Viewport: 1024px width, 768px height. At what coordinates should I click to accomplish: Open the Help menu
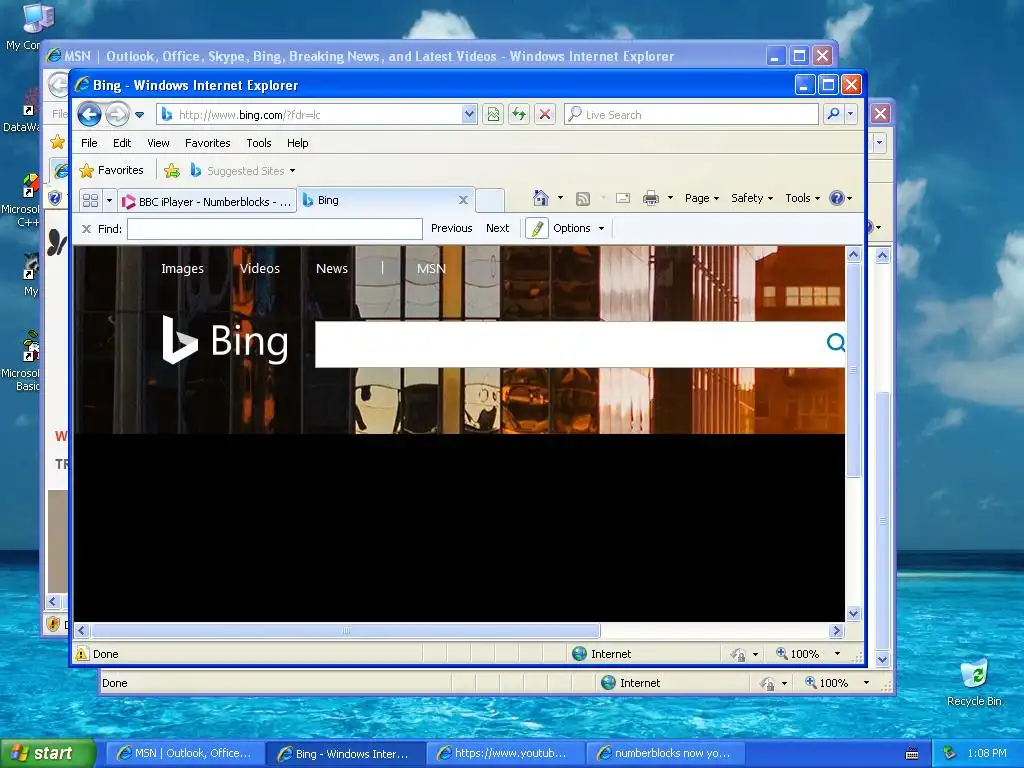pos(297,143)
